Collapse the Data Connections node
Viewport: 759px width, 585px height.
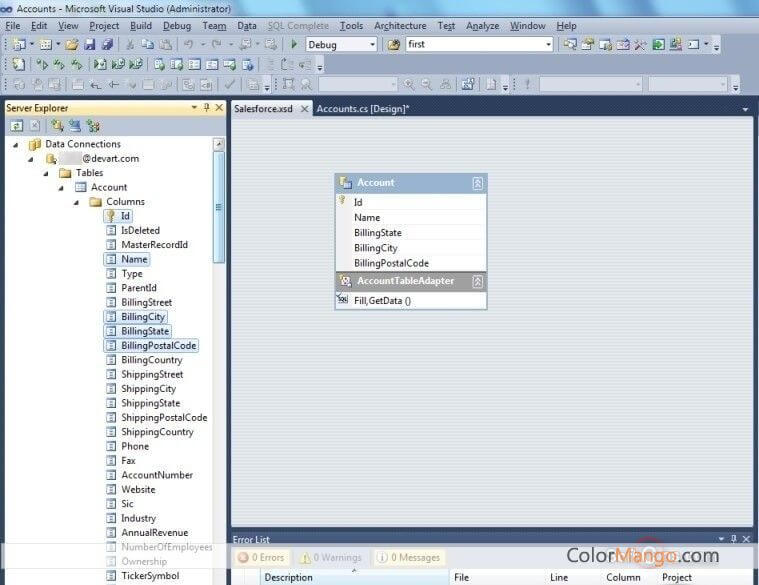[x=15, y=145]
